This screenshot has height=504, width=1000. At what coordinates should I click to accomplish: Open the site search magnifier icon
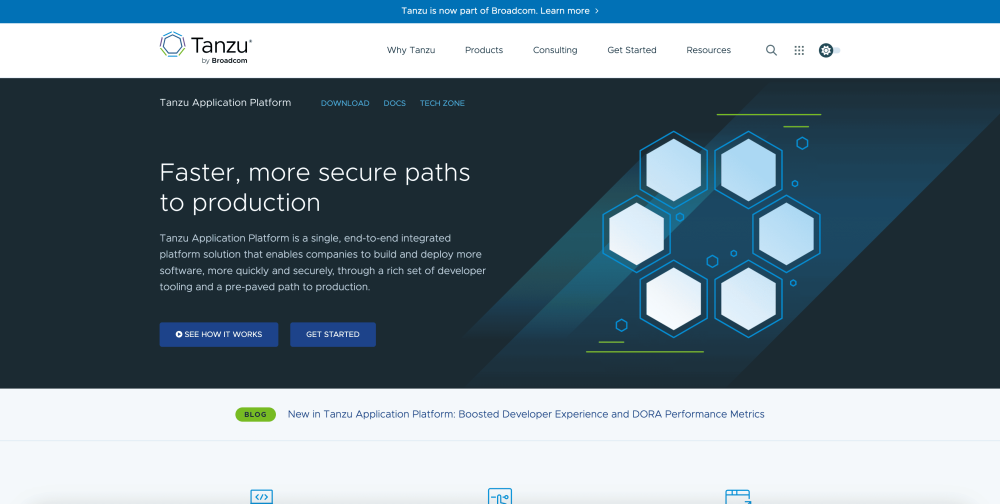pos(771,50)
